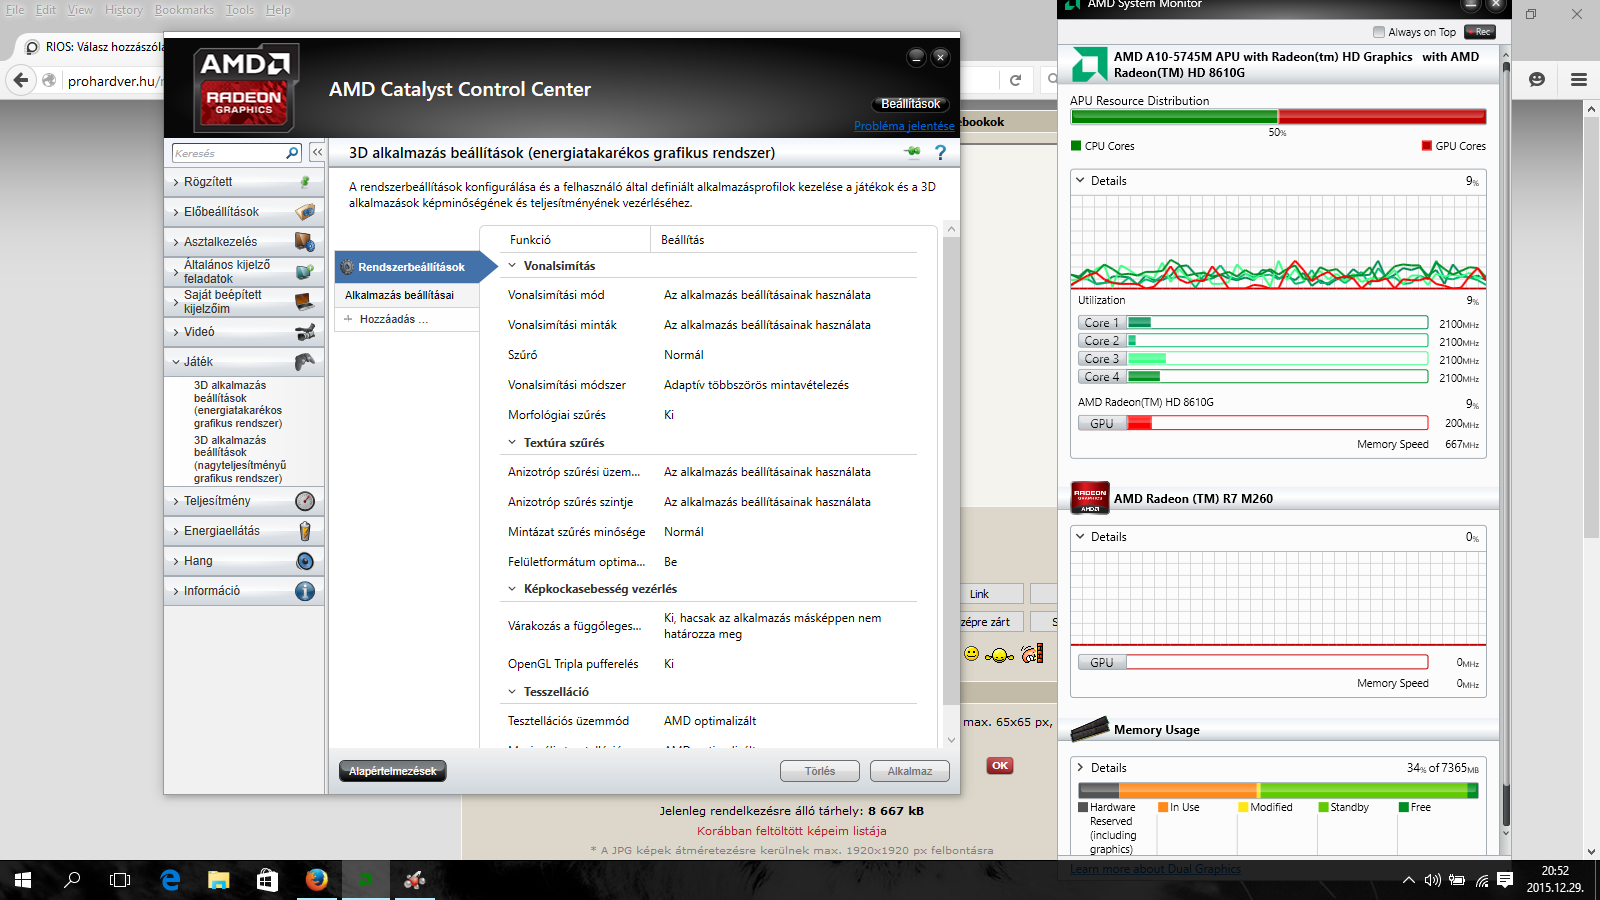The width and height of the screenshot is (1600, 900).
Task: Click the Játék gamepad icon
Action: point(305,361)
